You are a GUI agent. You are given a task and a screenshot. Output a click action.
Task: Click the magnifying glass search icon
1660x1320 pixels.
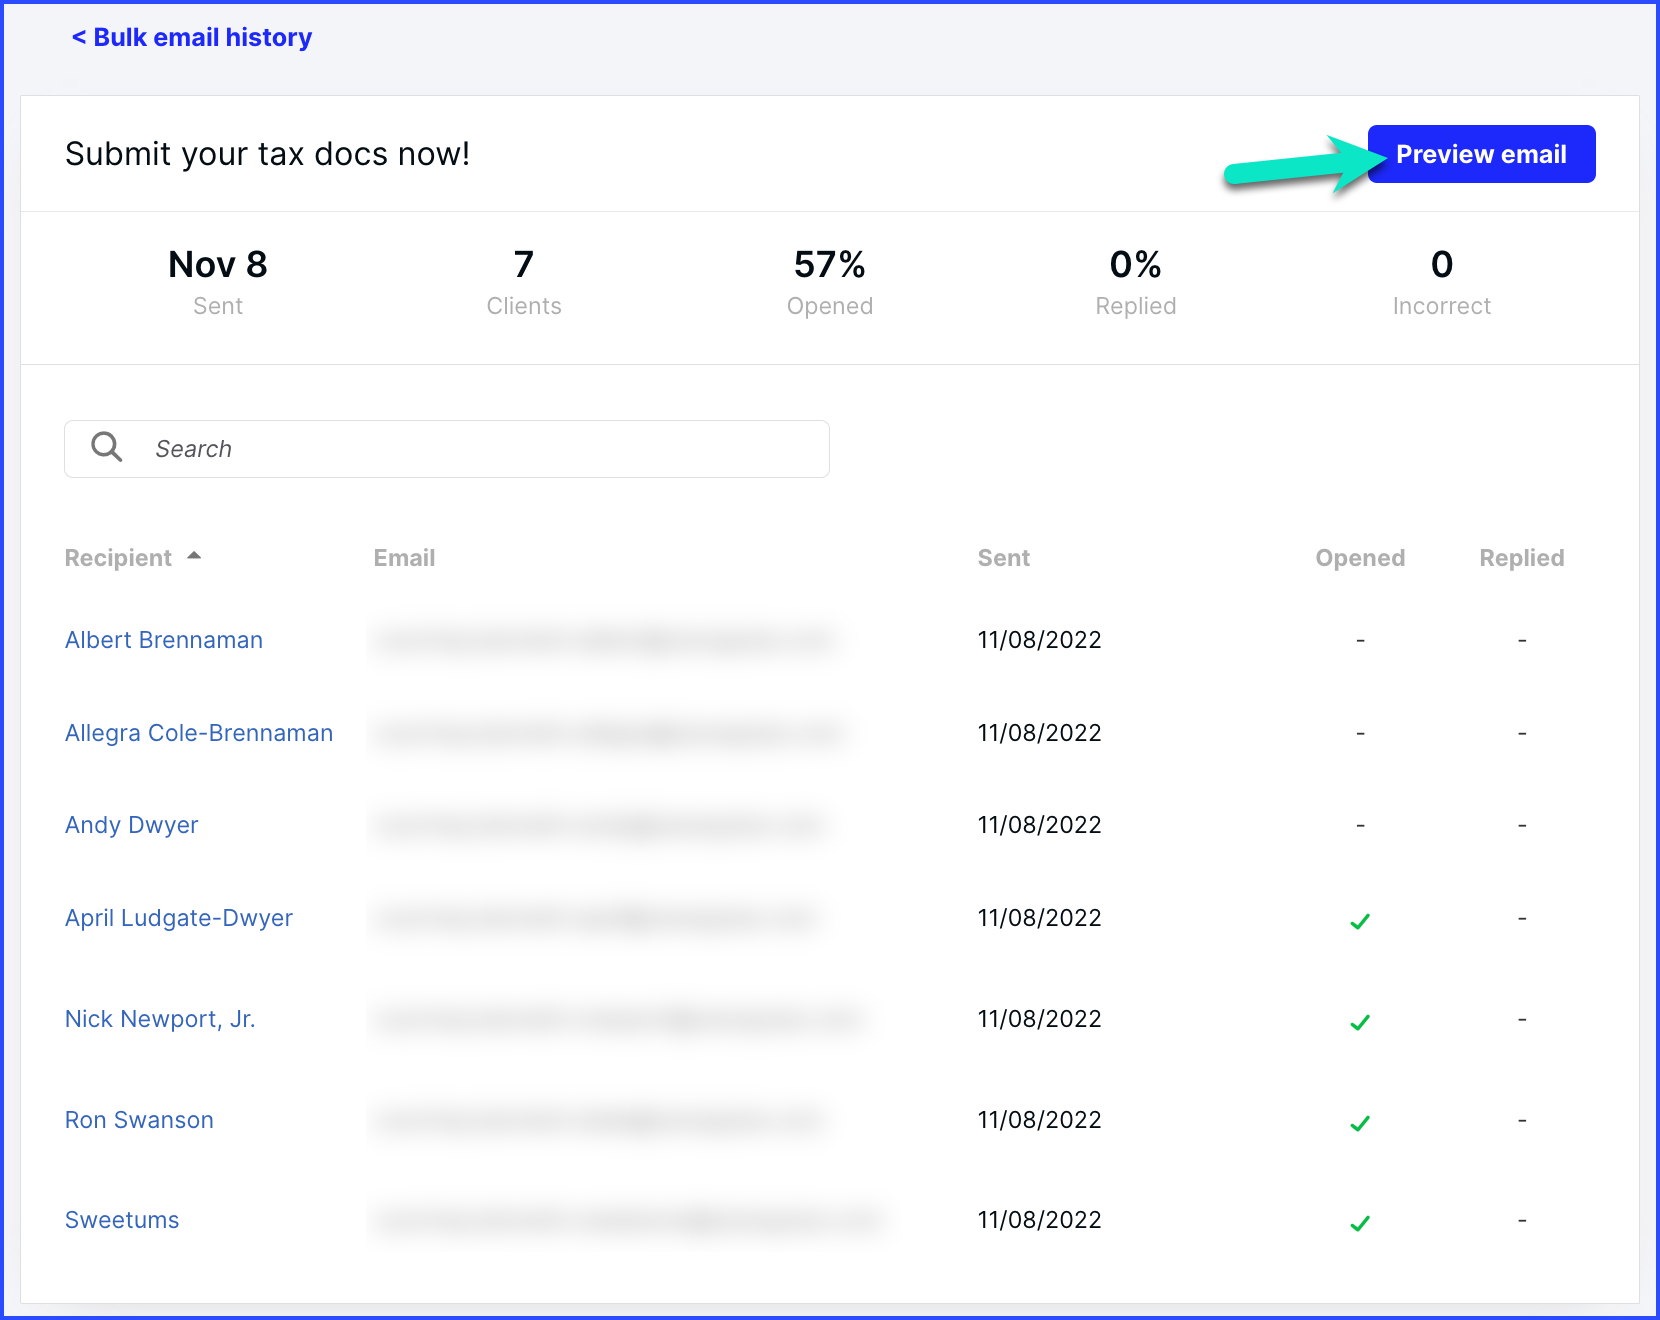[107, 447]
